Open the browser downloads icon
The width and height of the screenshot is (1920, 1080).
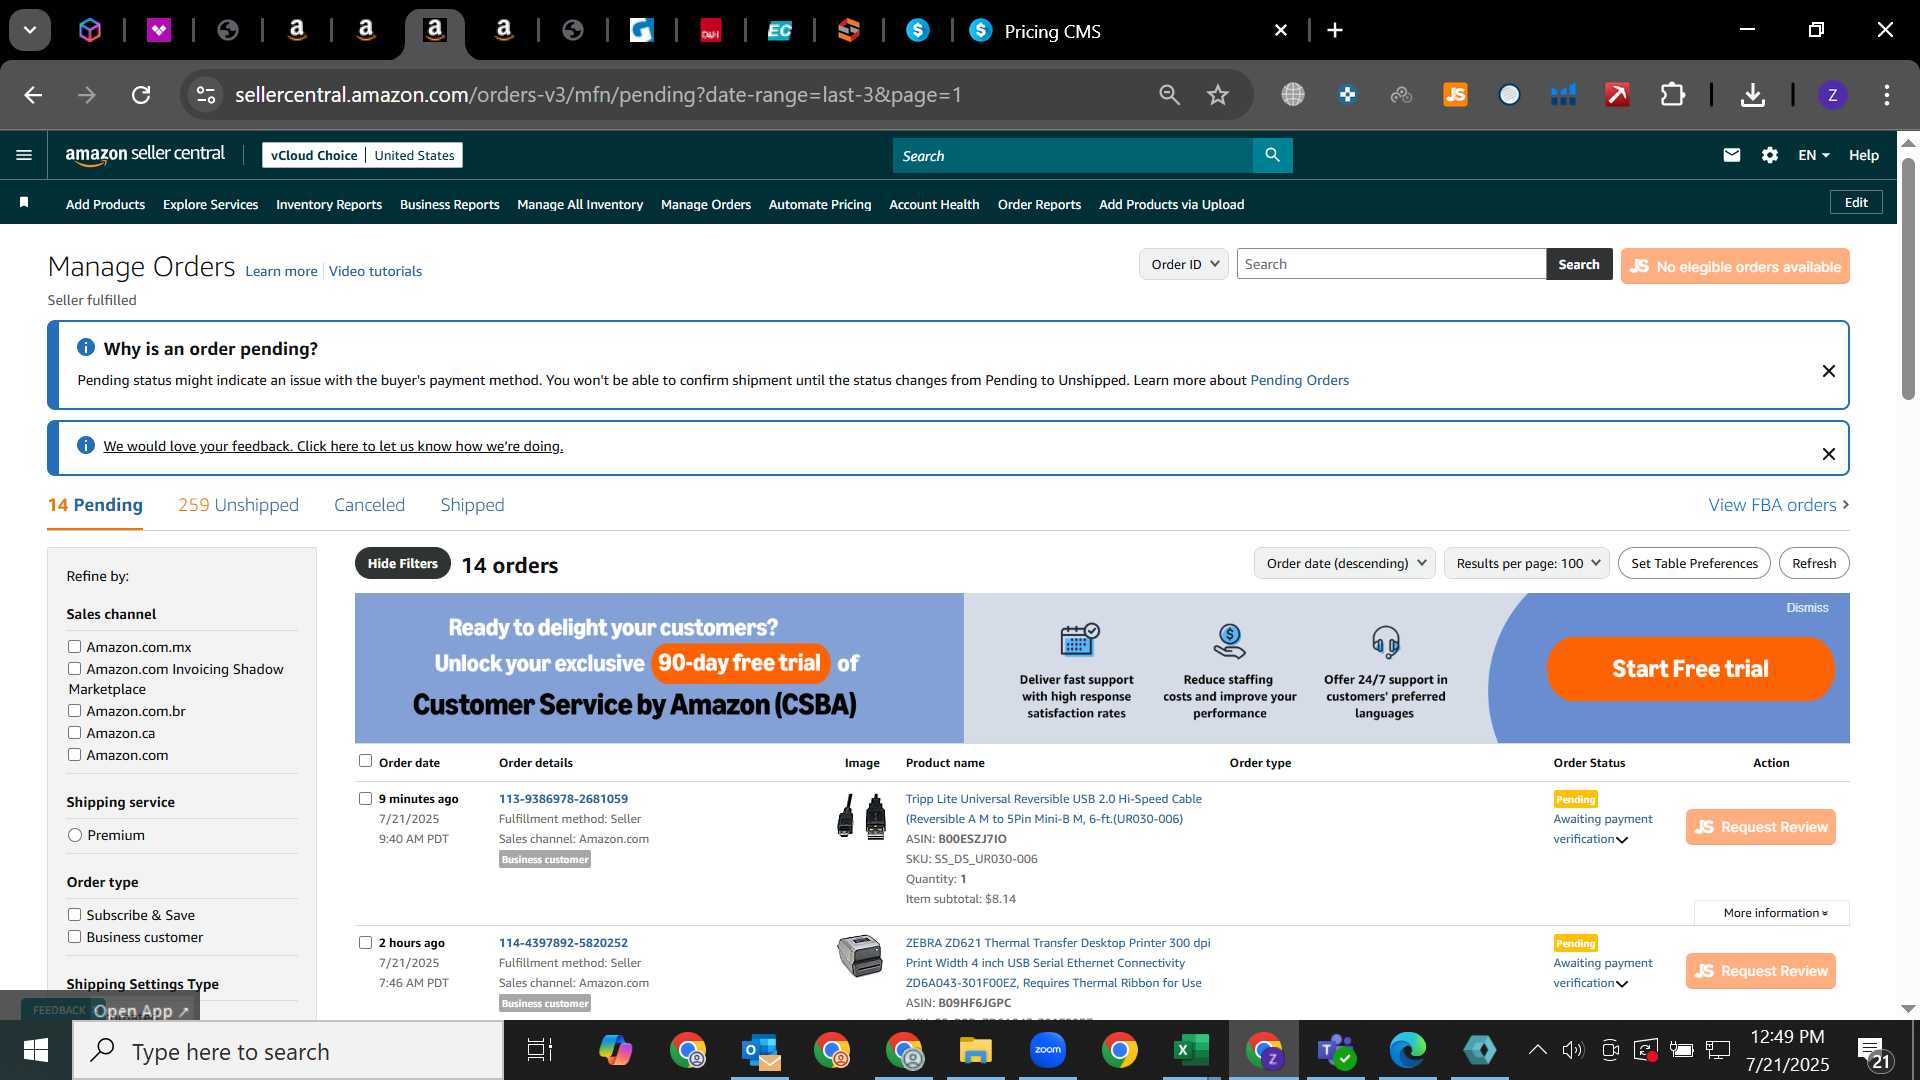(x=1752, y=95)
